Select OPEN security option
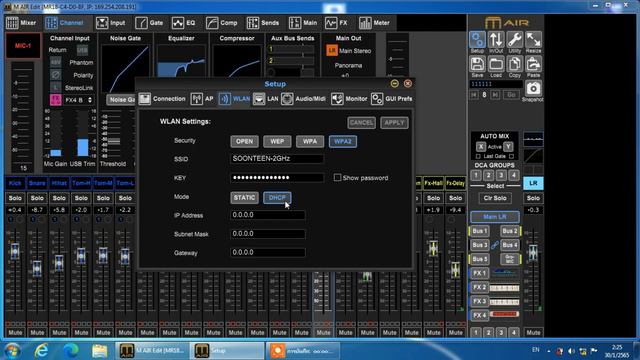The height and width of the screenshot is (360, 640). click(244, 141)
